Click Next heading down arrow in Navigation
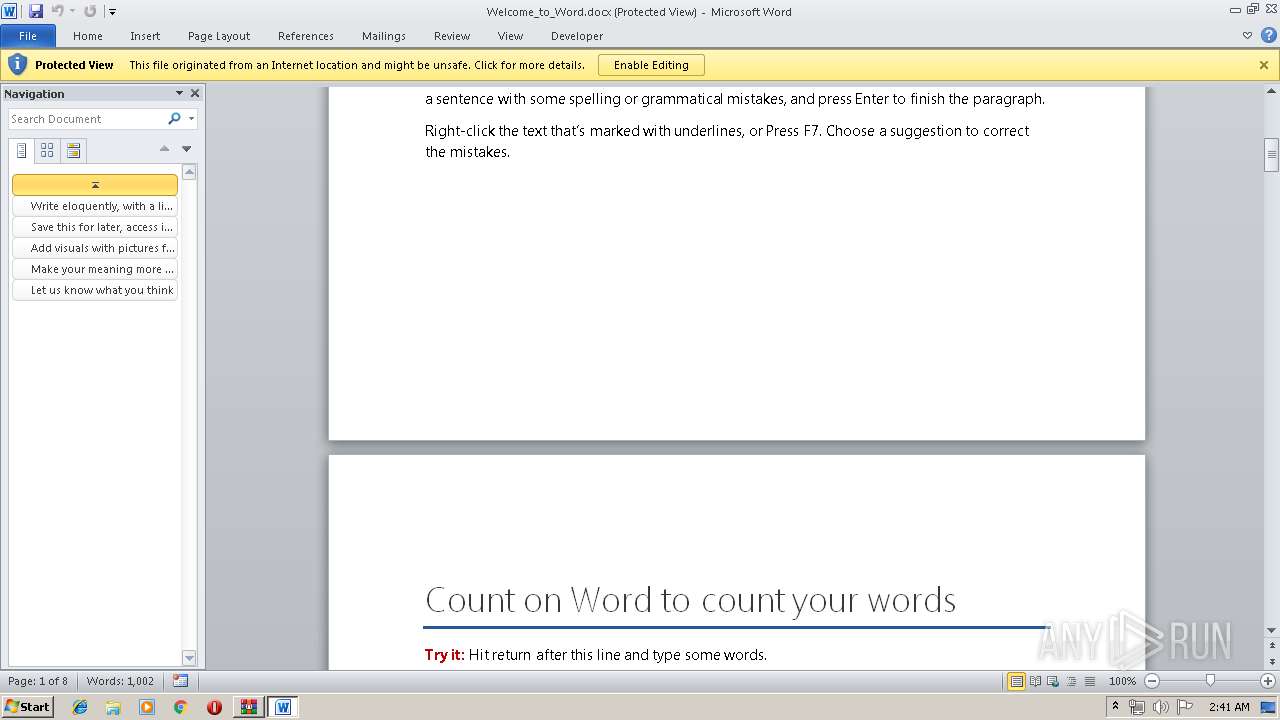Image resolution: width=1280 pixels, height=720 pixels. tap(186, 149)
